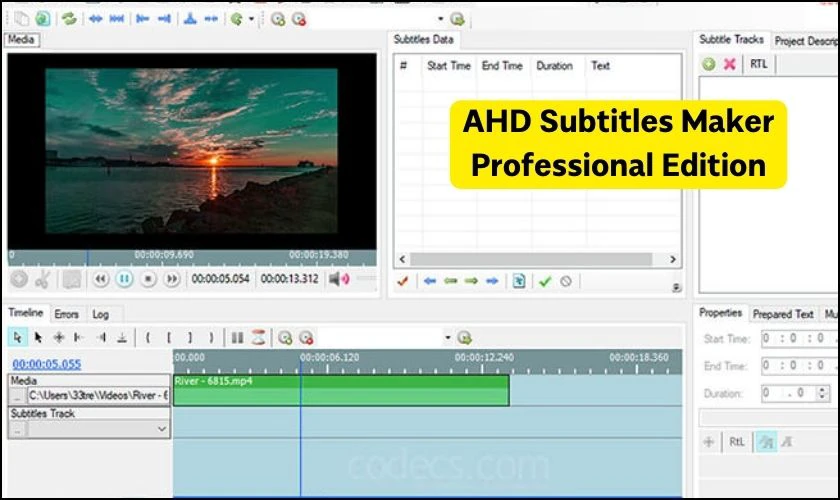Click the timeline zoom in icon
840x500 pixels.
285,338
